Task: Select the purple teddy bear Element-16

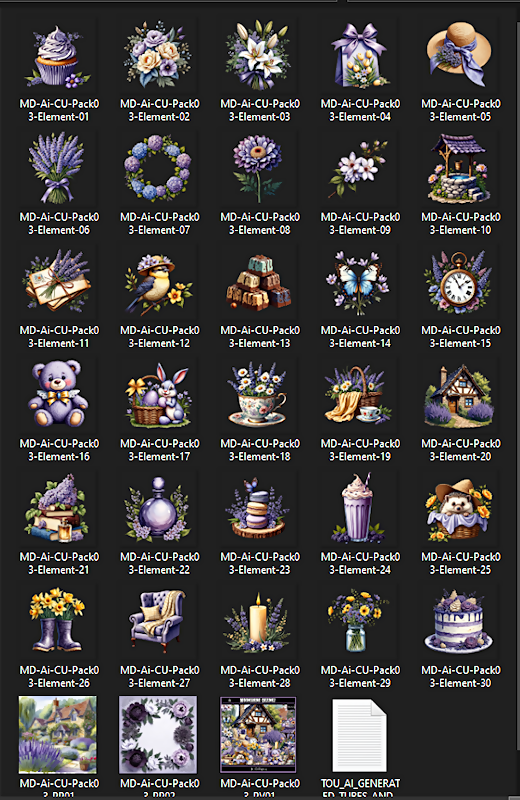Action: tap(58, 394)
